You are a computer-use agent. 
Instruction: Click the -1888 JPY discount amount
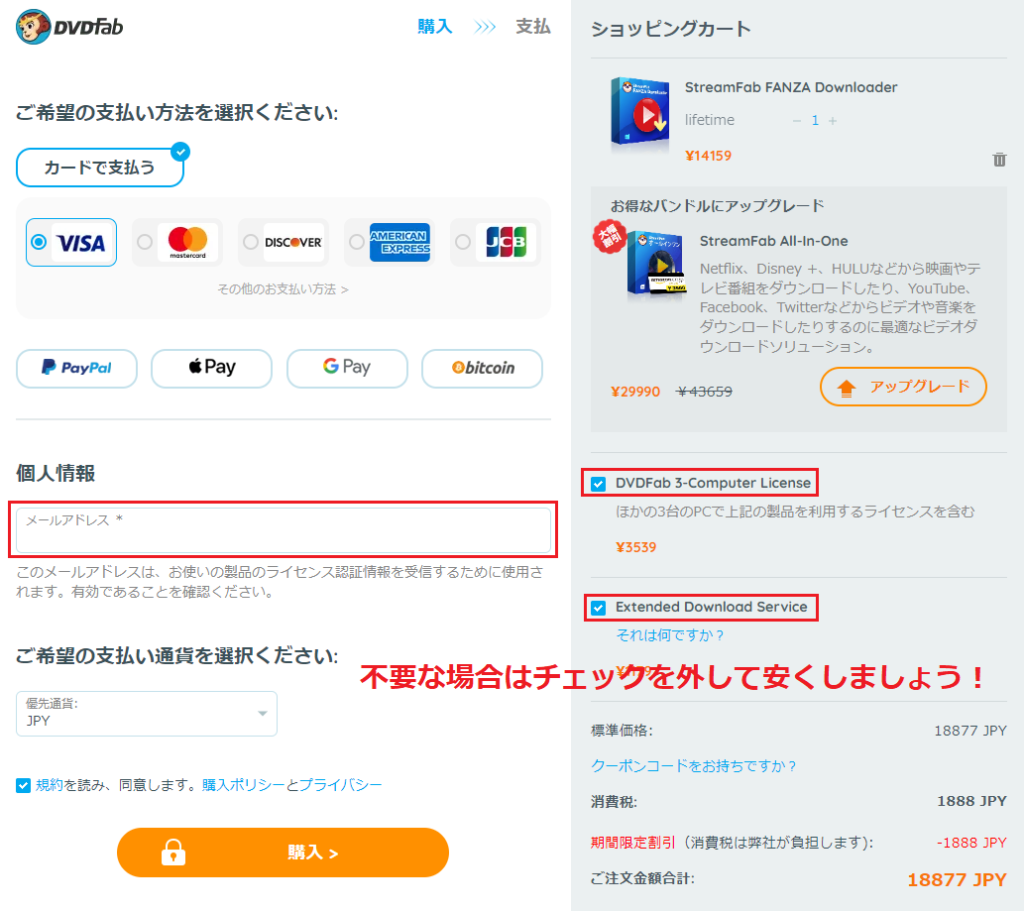972,842
